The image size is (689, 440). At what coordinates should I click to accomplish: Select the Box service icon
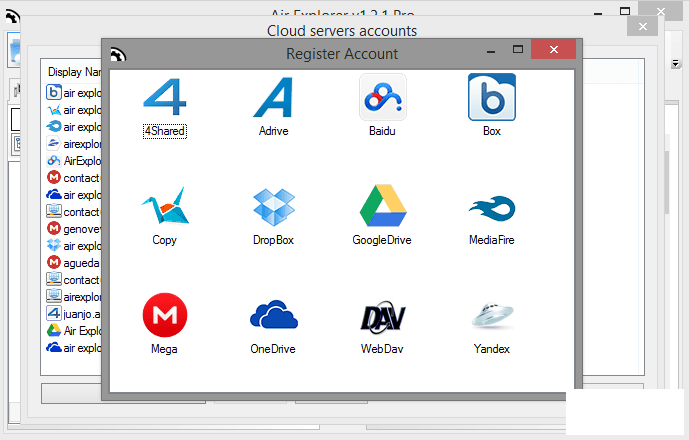(492, 97)
